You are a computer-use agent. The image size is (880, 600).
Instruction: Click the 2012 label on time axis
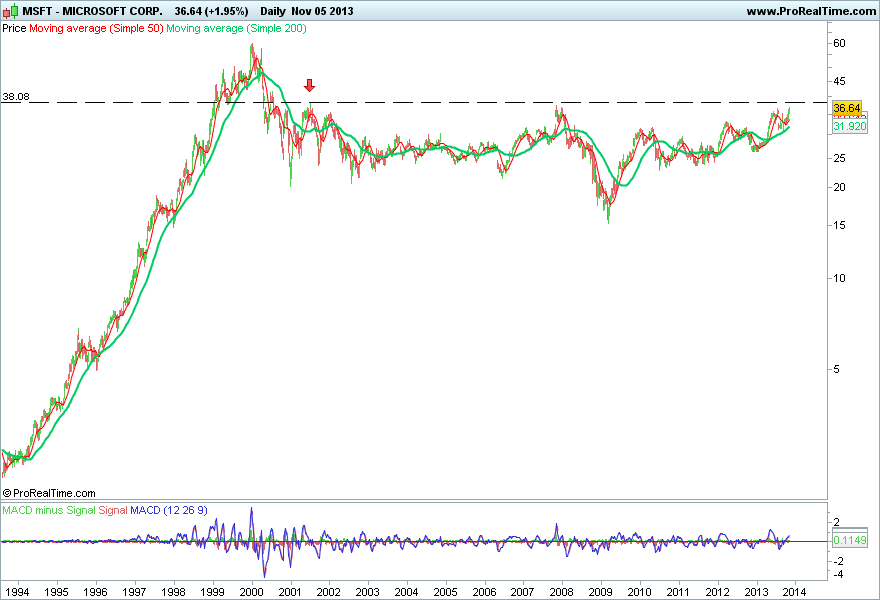(x=717, y=592)
